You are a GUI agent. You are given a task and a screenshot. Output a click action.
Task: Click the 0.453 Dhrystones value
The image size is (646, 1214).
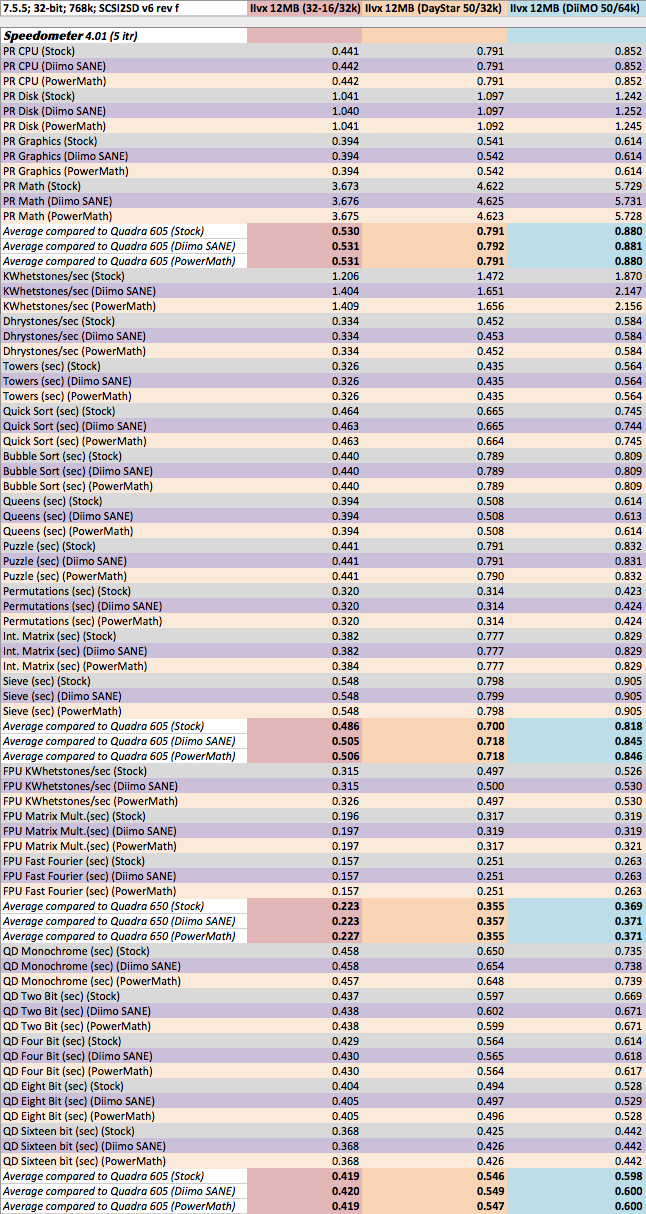(x=489, y=336)
